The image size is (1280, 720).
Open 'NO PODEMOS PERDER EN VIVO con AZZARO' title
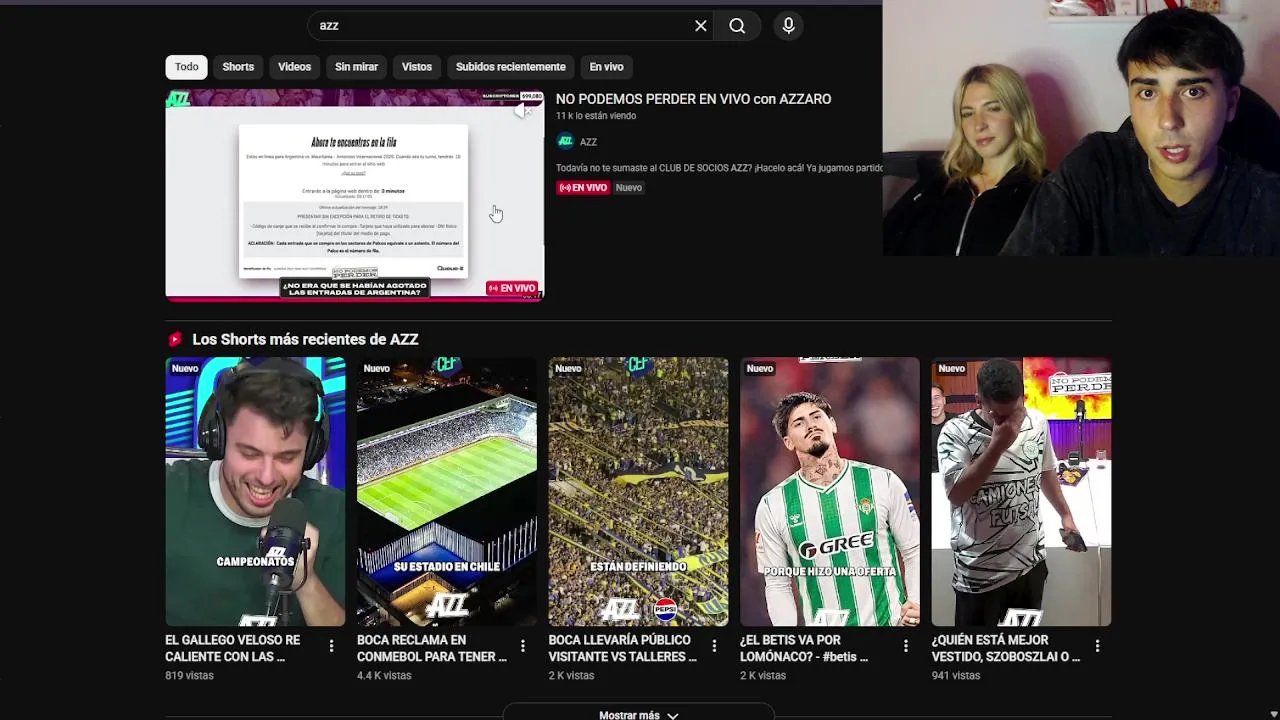tap(693, 99)
